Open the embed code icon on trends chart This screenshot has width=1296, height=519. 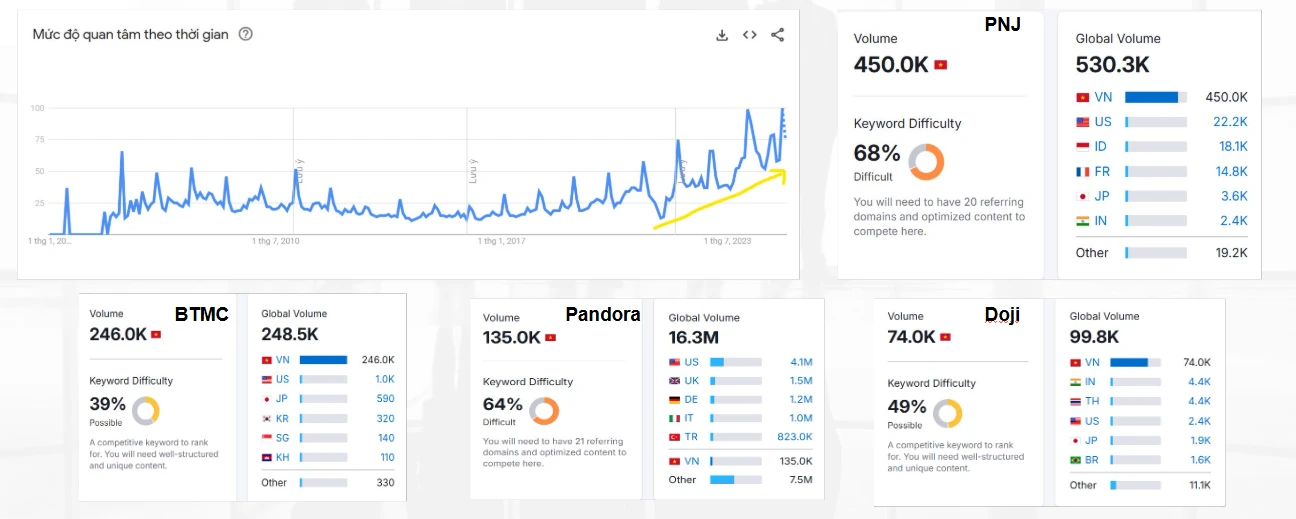749,35
